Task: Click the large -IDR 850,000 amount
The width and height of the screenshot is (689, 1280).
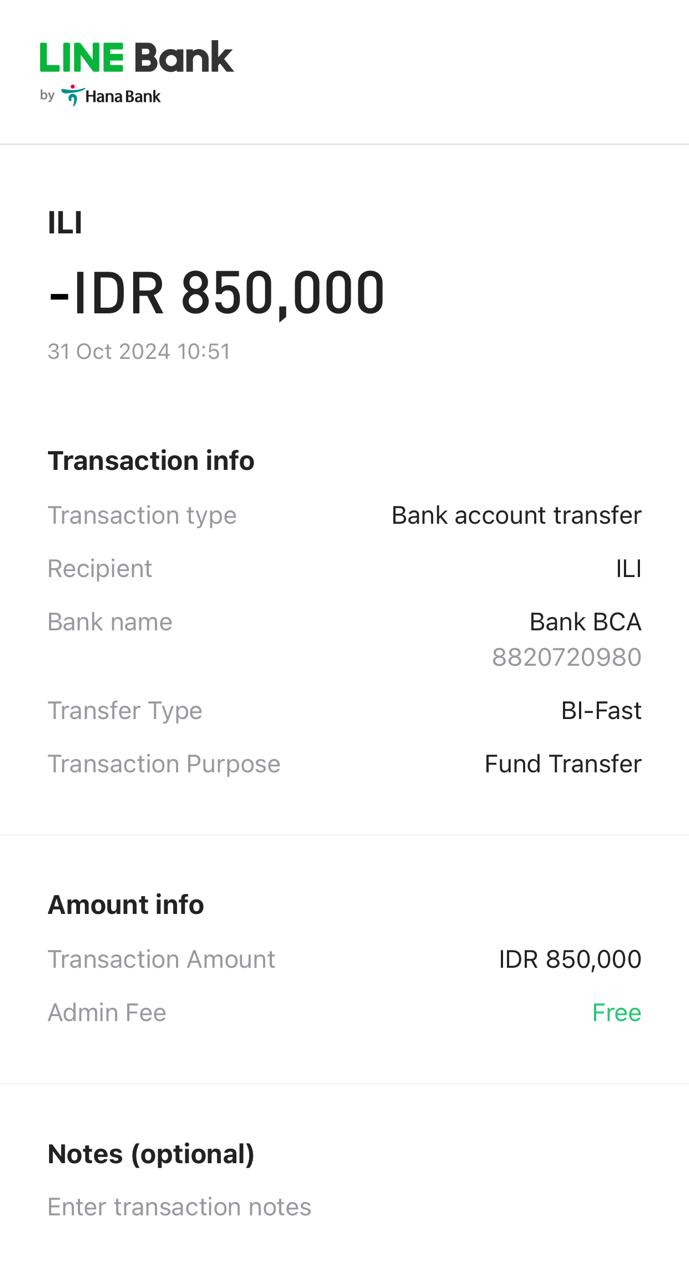Action: point(216,293)
